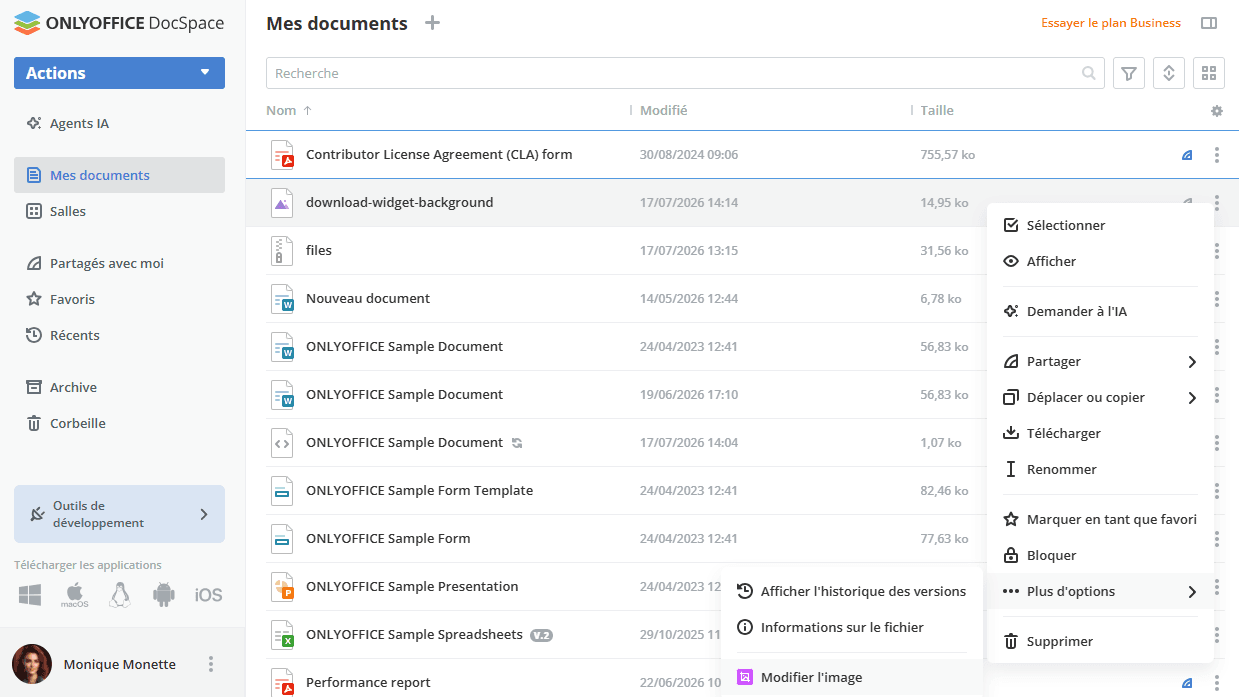The image size is (1239, 697).
Task: Go to Mes documents in sidebar
Action: 119,175
